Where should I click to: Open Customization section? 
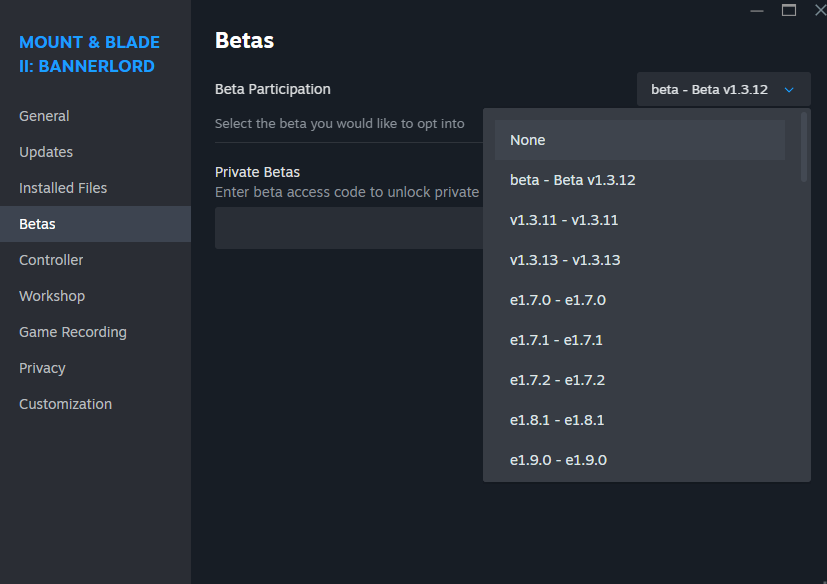[95, 404]
